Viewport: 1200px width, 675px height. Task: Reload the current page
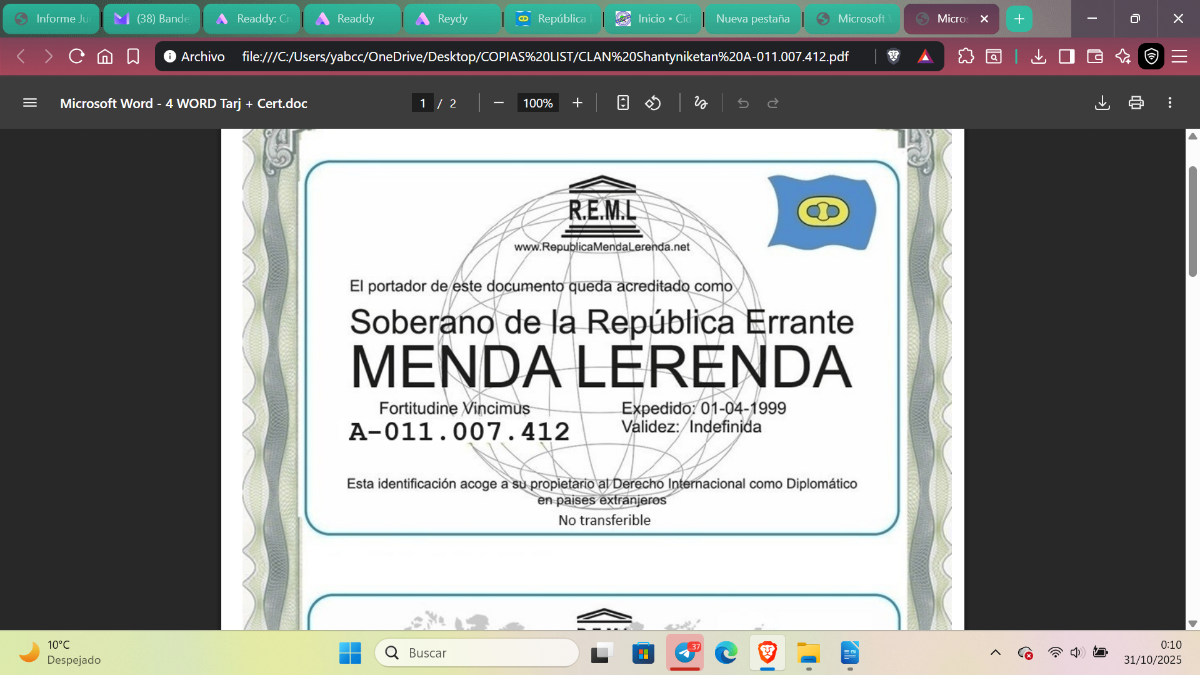point(76,57)
